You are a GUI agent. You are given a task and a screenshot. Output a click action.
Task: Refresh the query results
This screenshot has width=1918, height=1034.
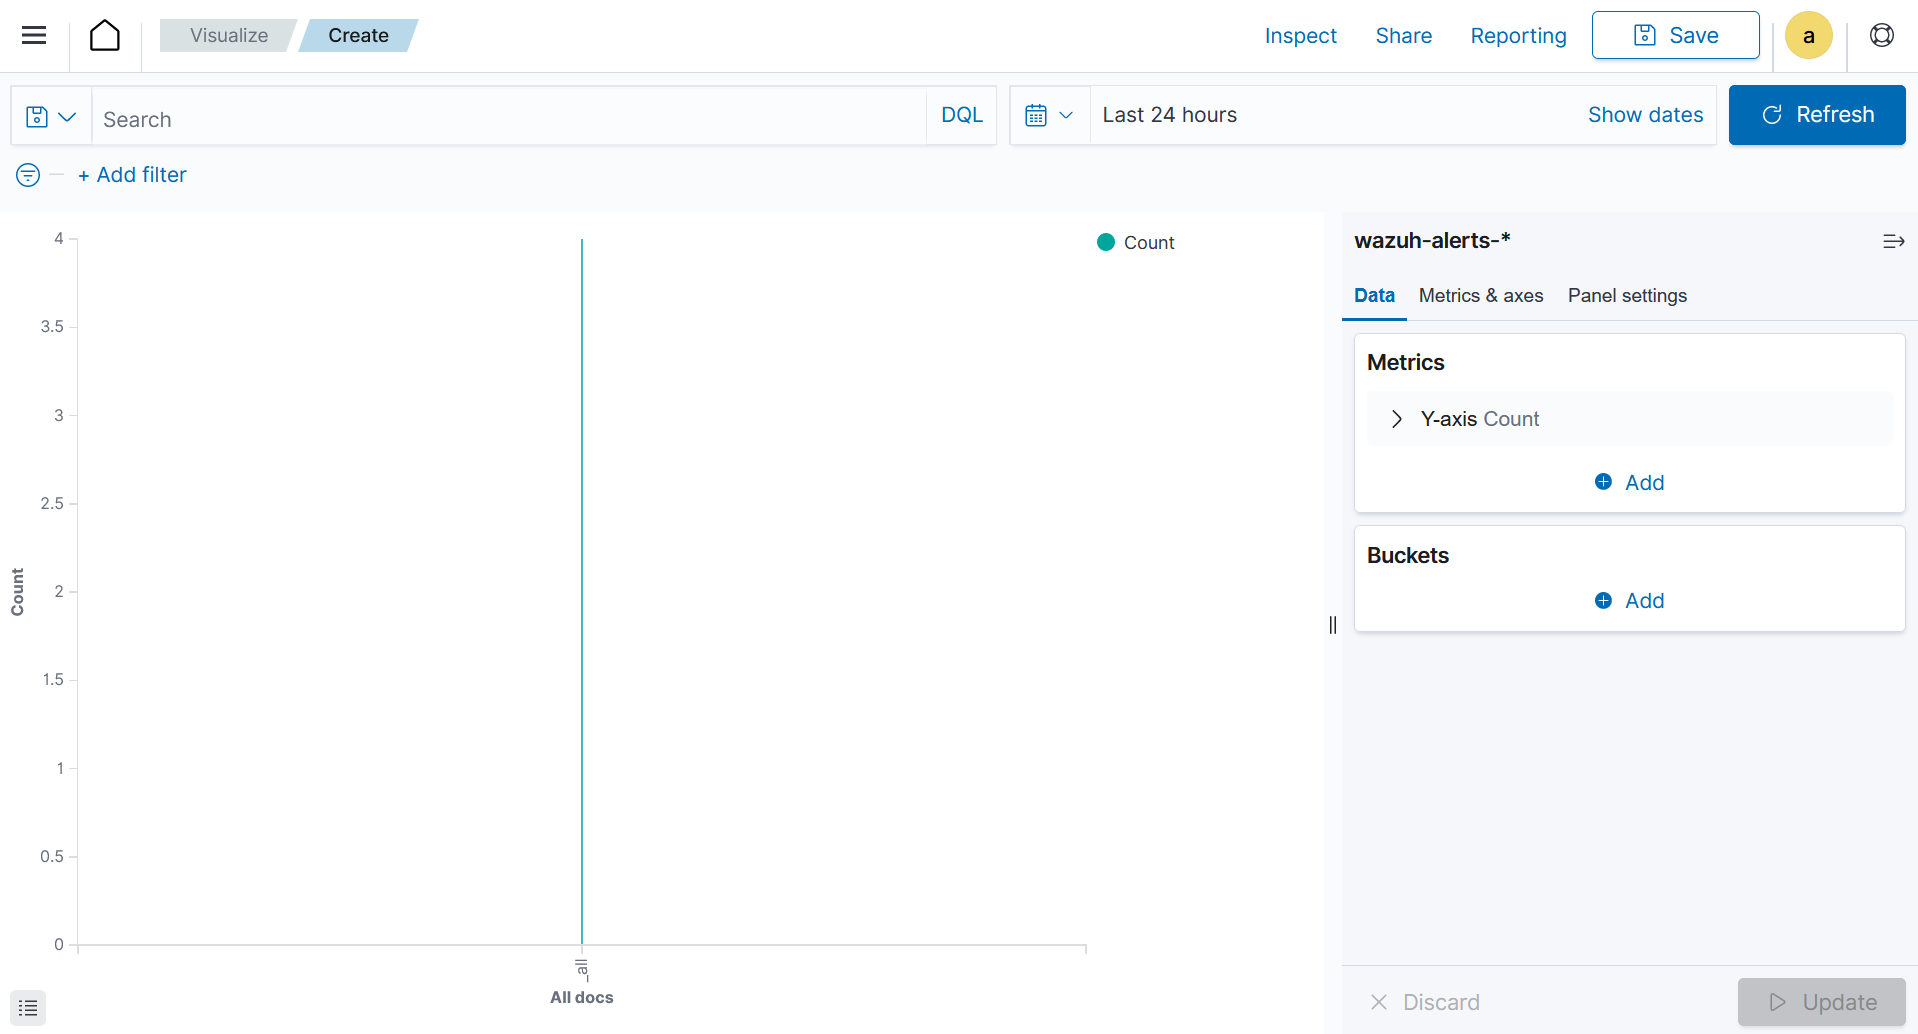coord(1816,115)
